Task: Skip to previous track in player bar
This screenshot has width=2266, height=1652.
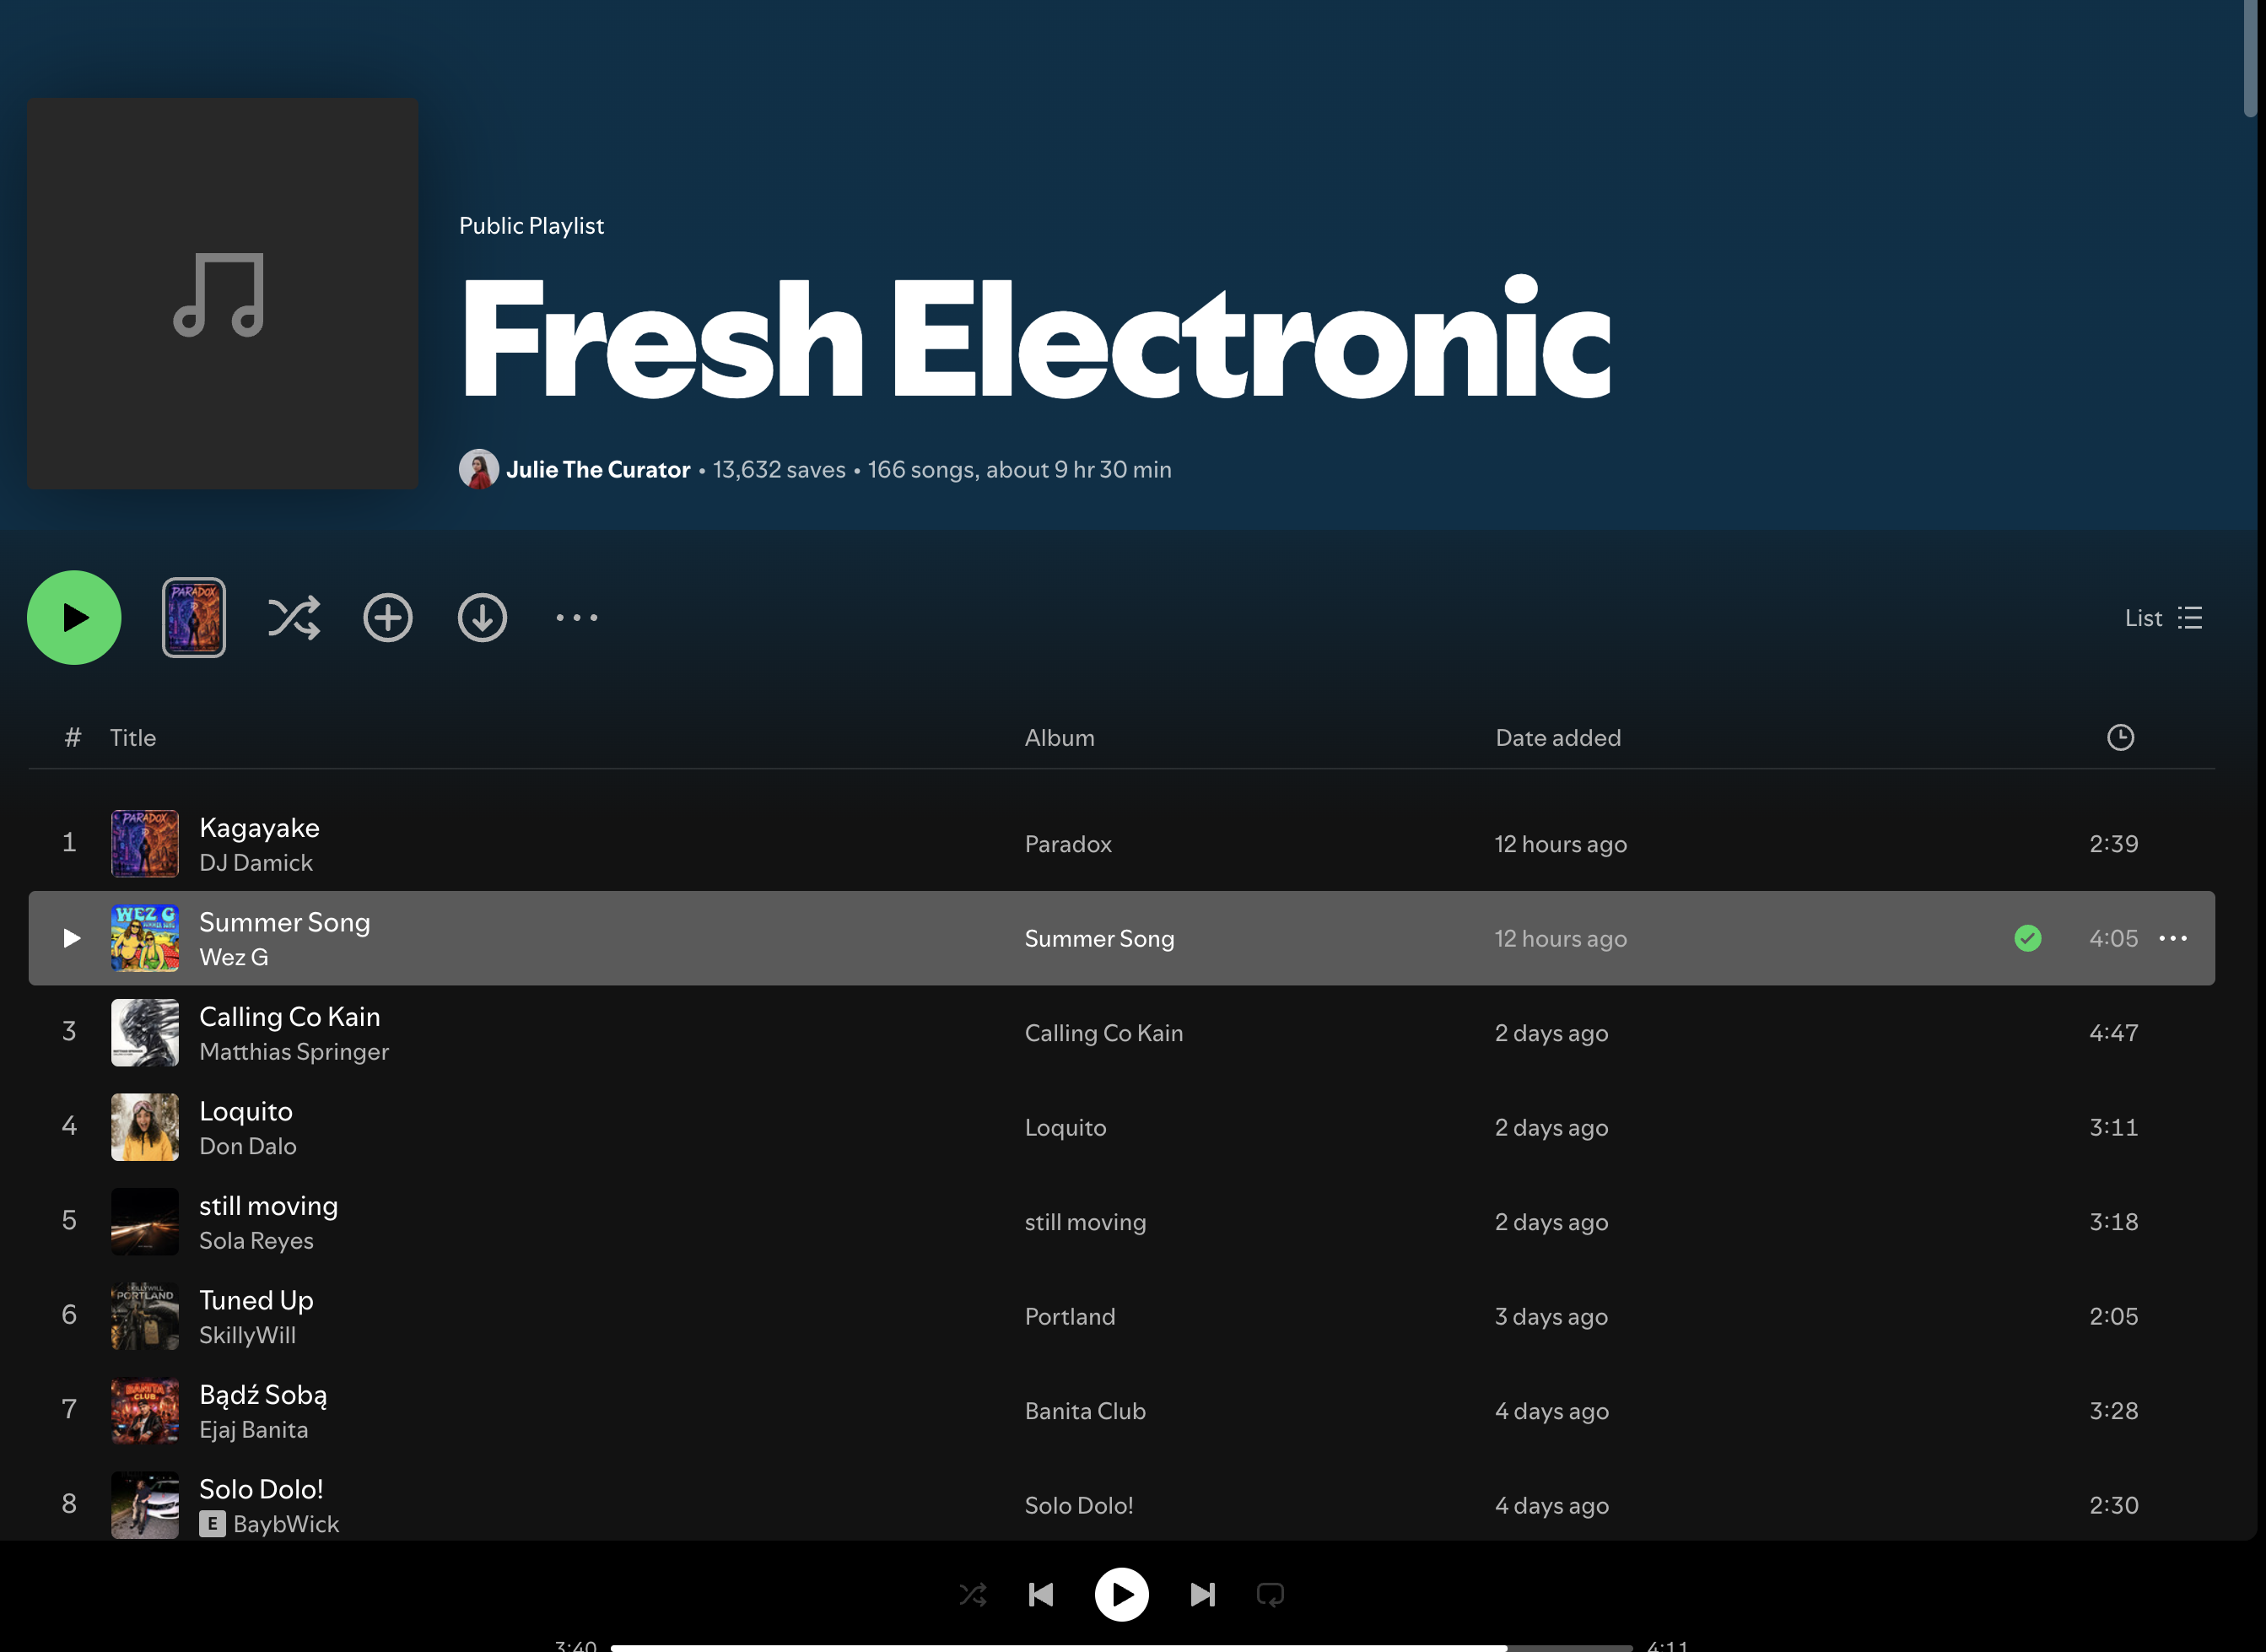Action: [1041, 1594]
